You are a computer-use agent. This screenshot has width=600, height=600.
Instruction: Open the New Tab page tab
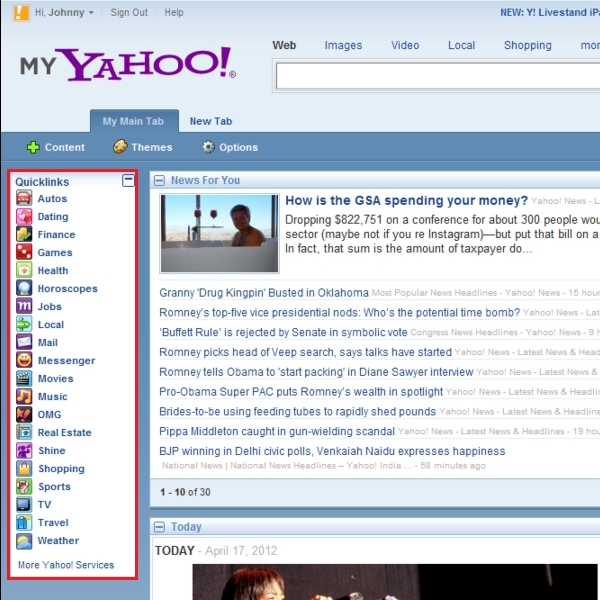click(211, 121)
